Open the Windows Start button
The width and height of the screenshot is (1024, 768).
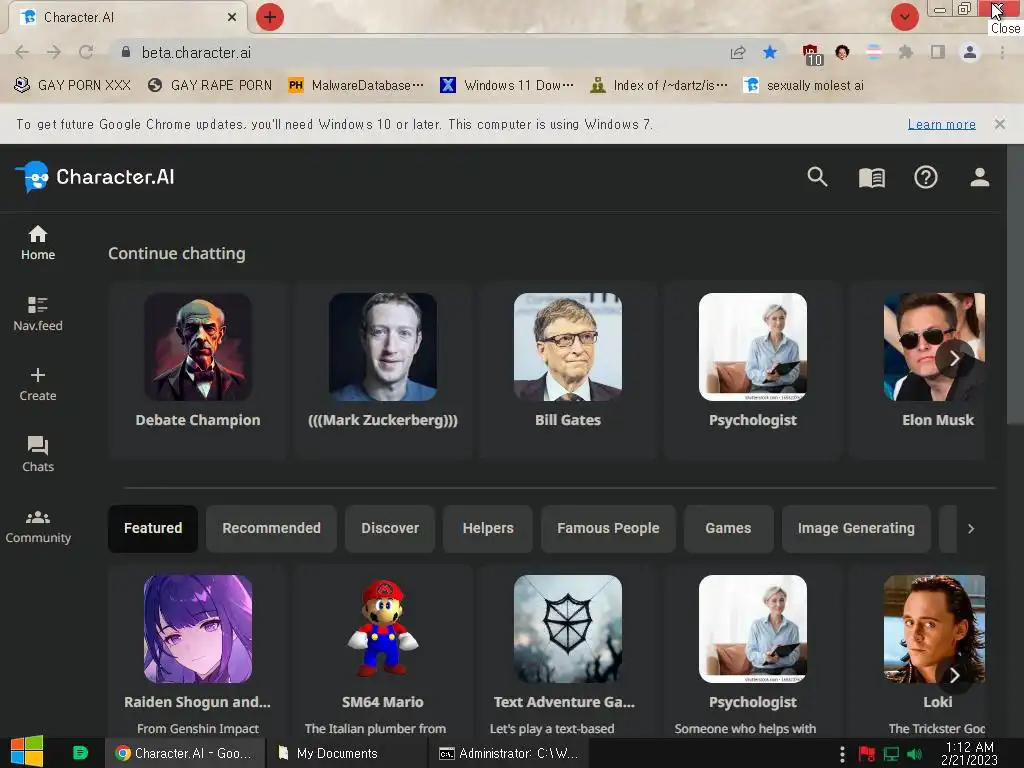(x=27, y=752)
